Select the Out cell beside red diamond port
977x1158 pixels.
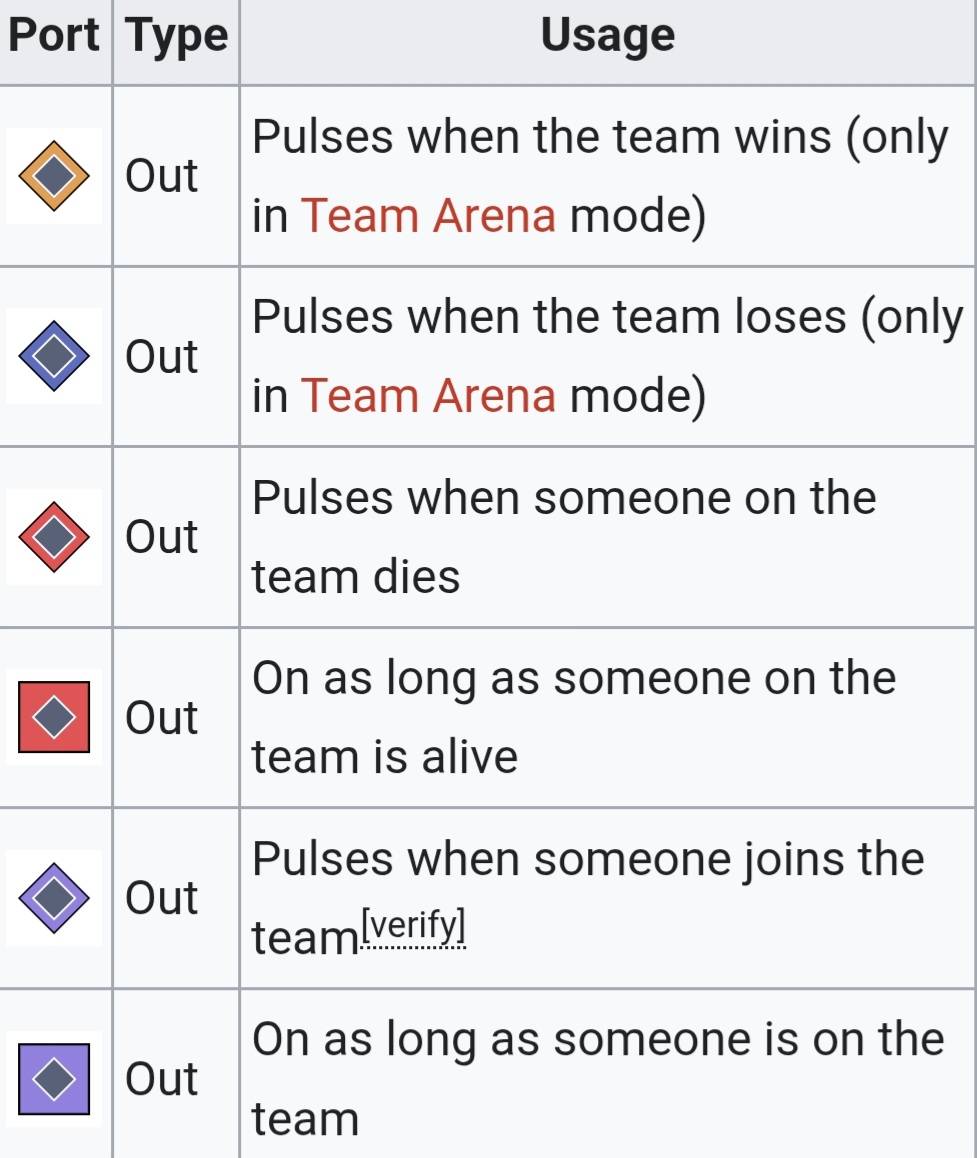[x=162, y=537]
